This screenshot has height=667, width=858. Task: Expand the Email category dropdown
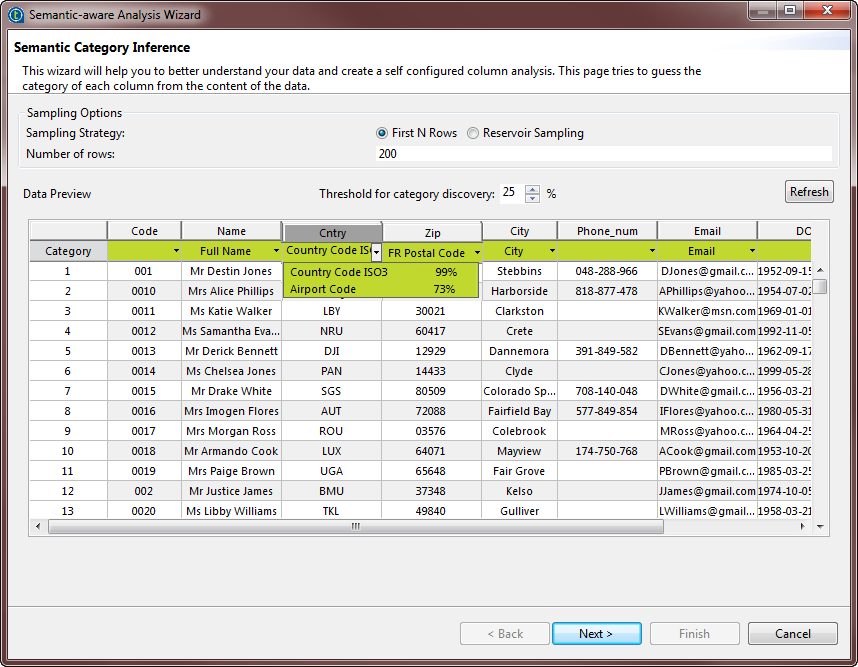(x=750, y=251)
